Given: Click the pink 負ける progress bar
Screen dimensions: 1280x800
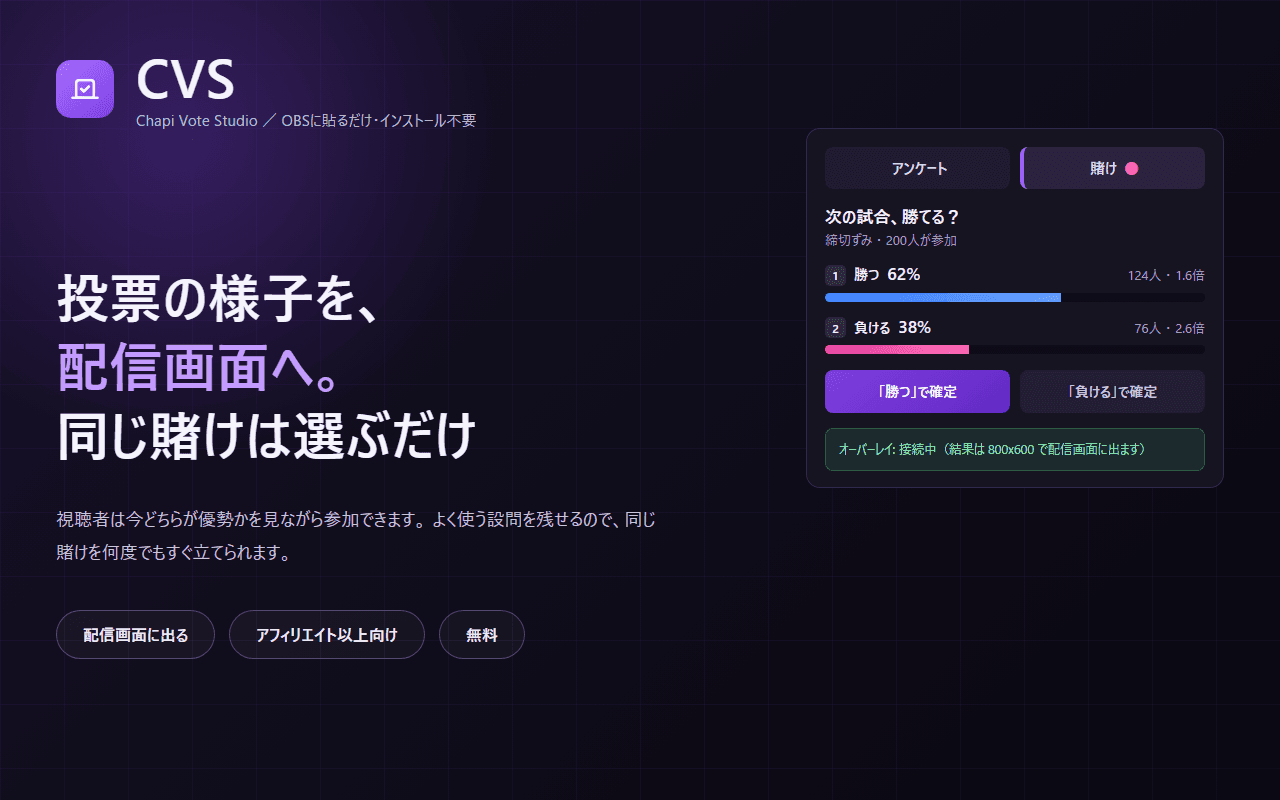Looking at the screenshot, I should (897, 349).
